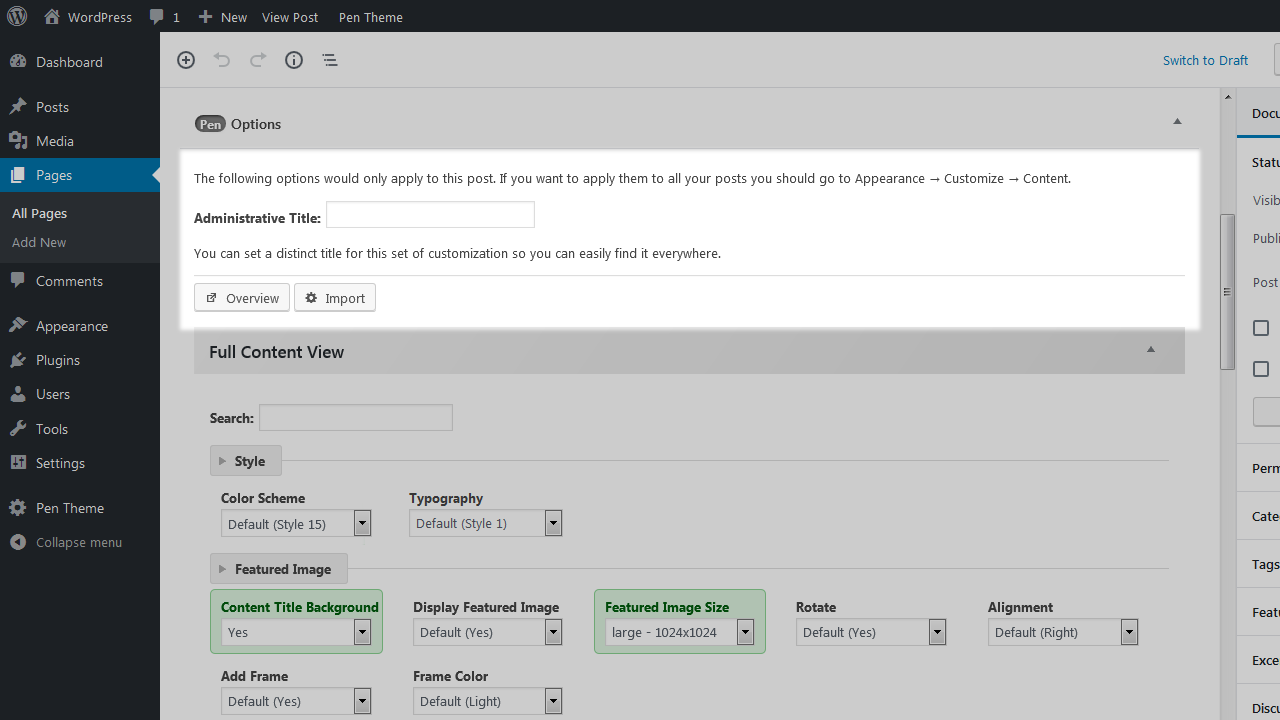The image size is (1280, 720).
Task: Select Add New under Pages
Action: point(39,242)
